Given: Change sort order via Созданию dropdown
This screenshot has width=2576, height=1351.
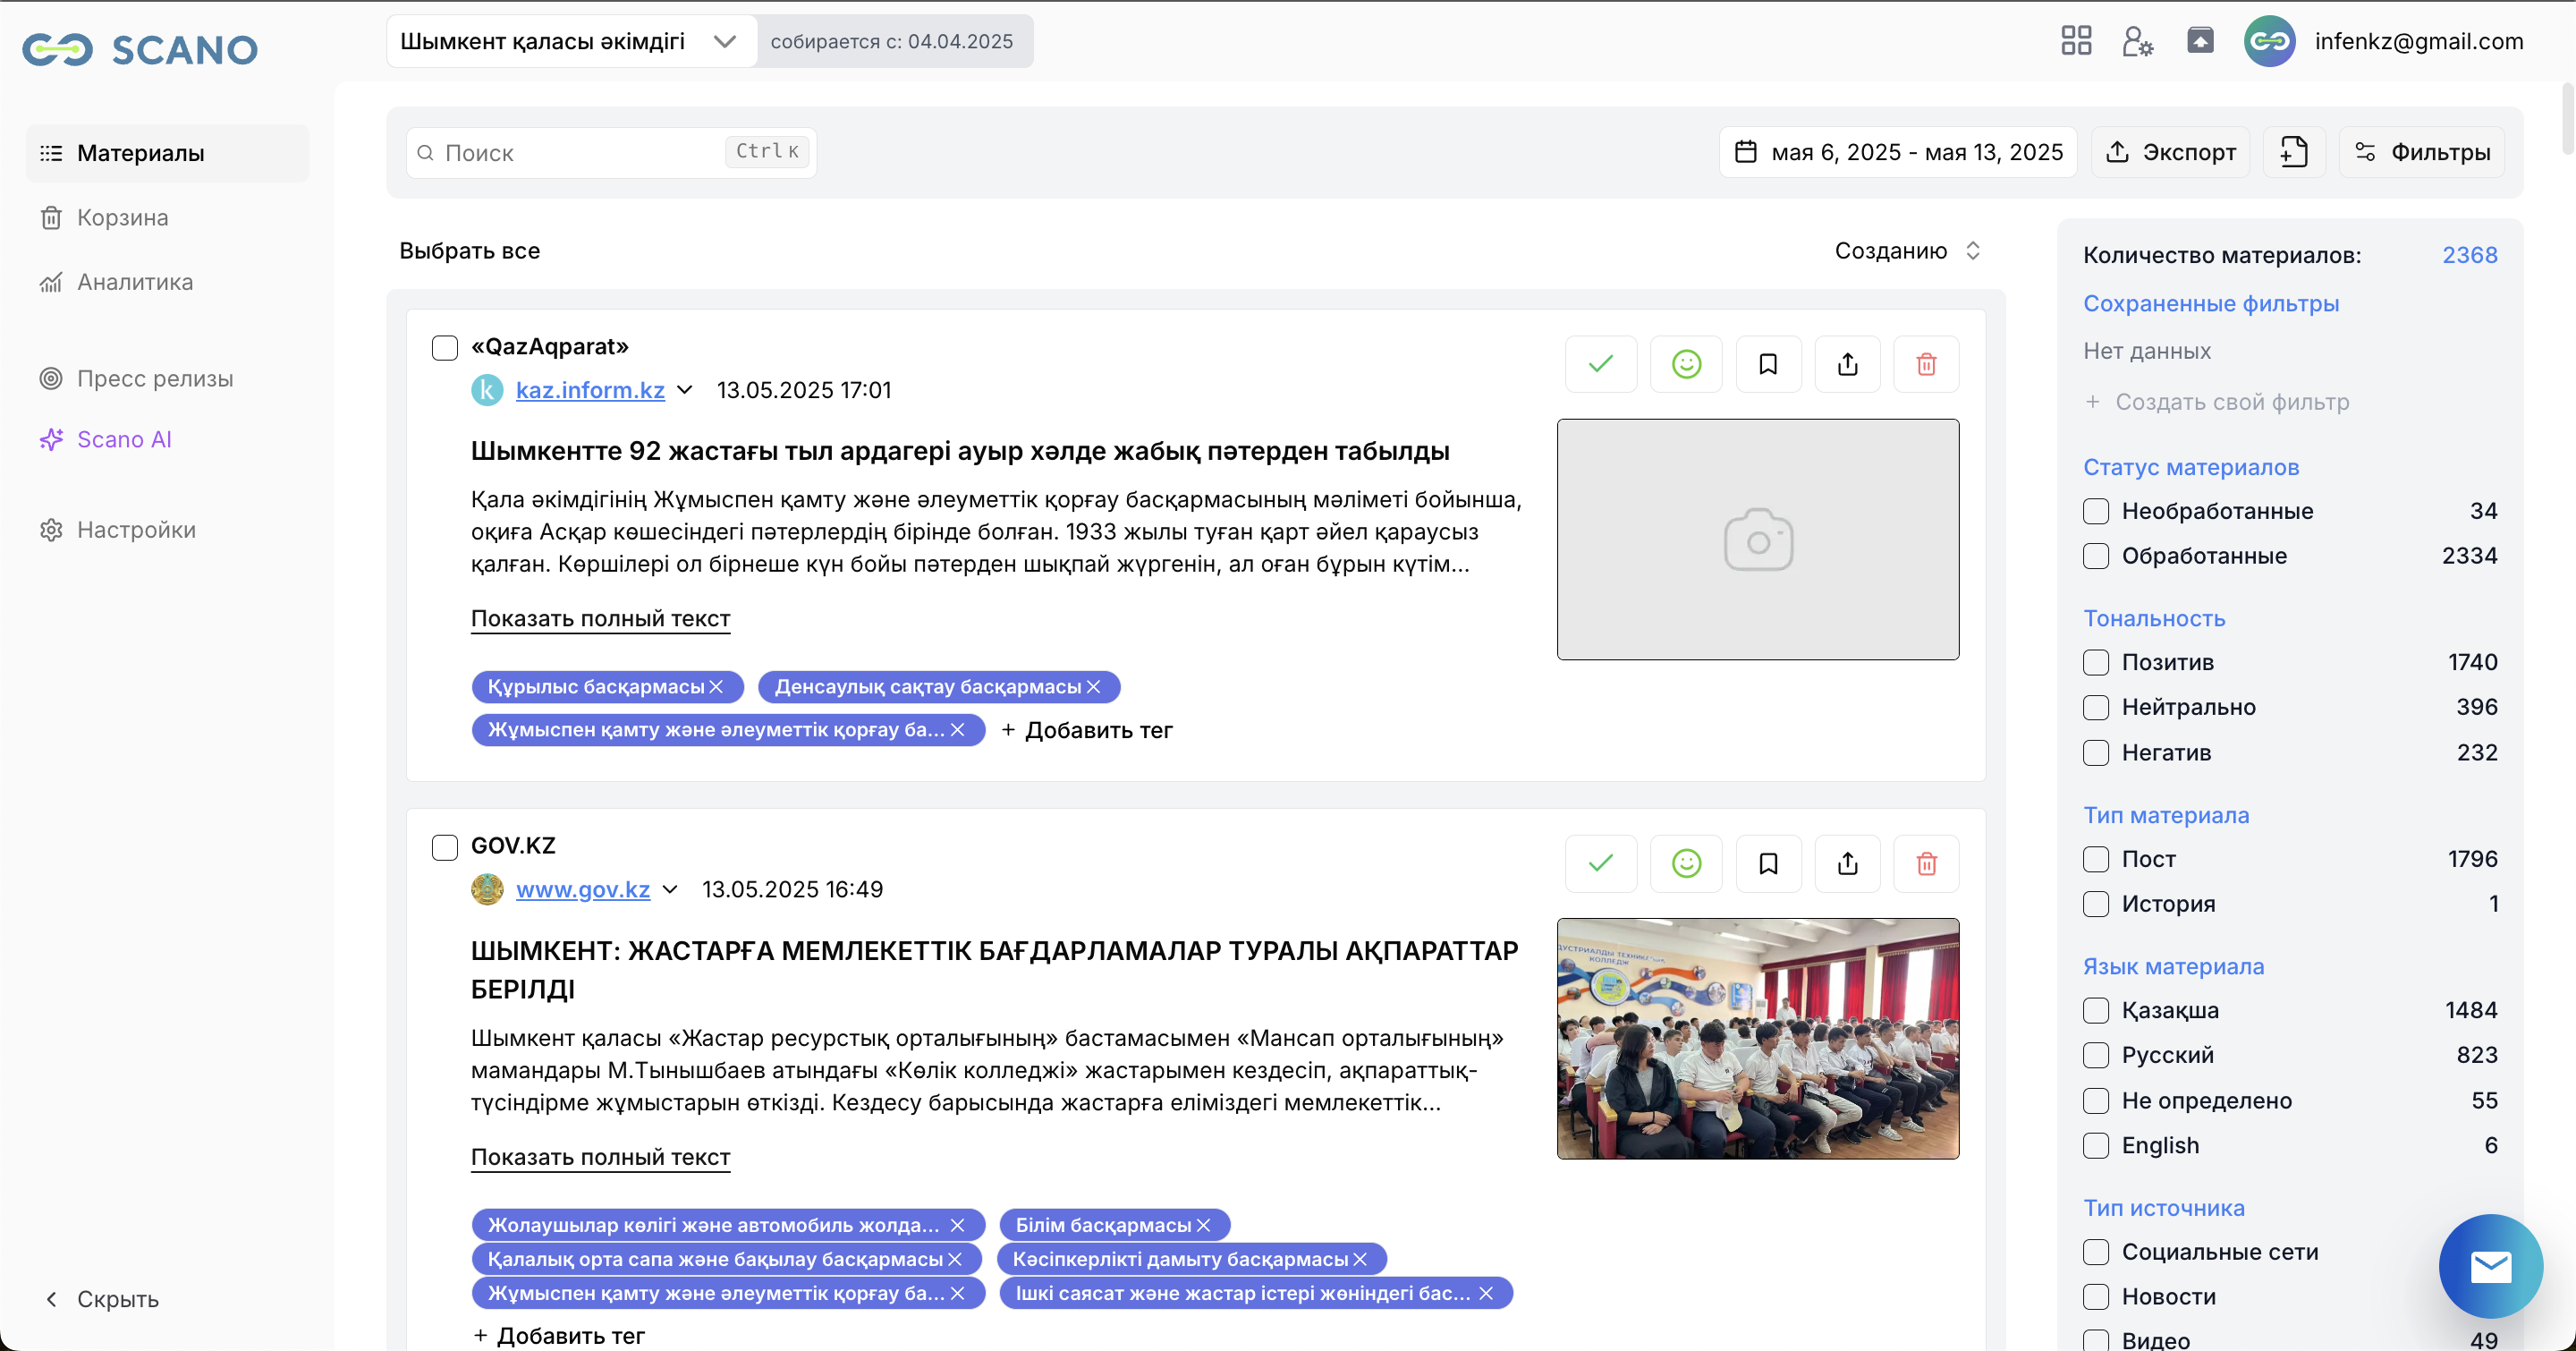Looking at the screenshot, I should tap(1906, 251).
